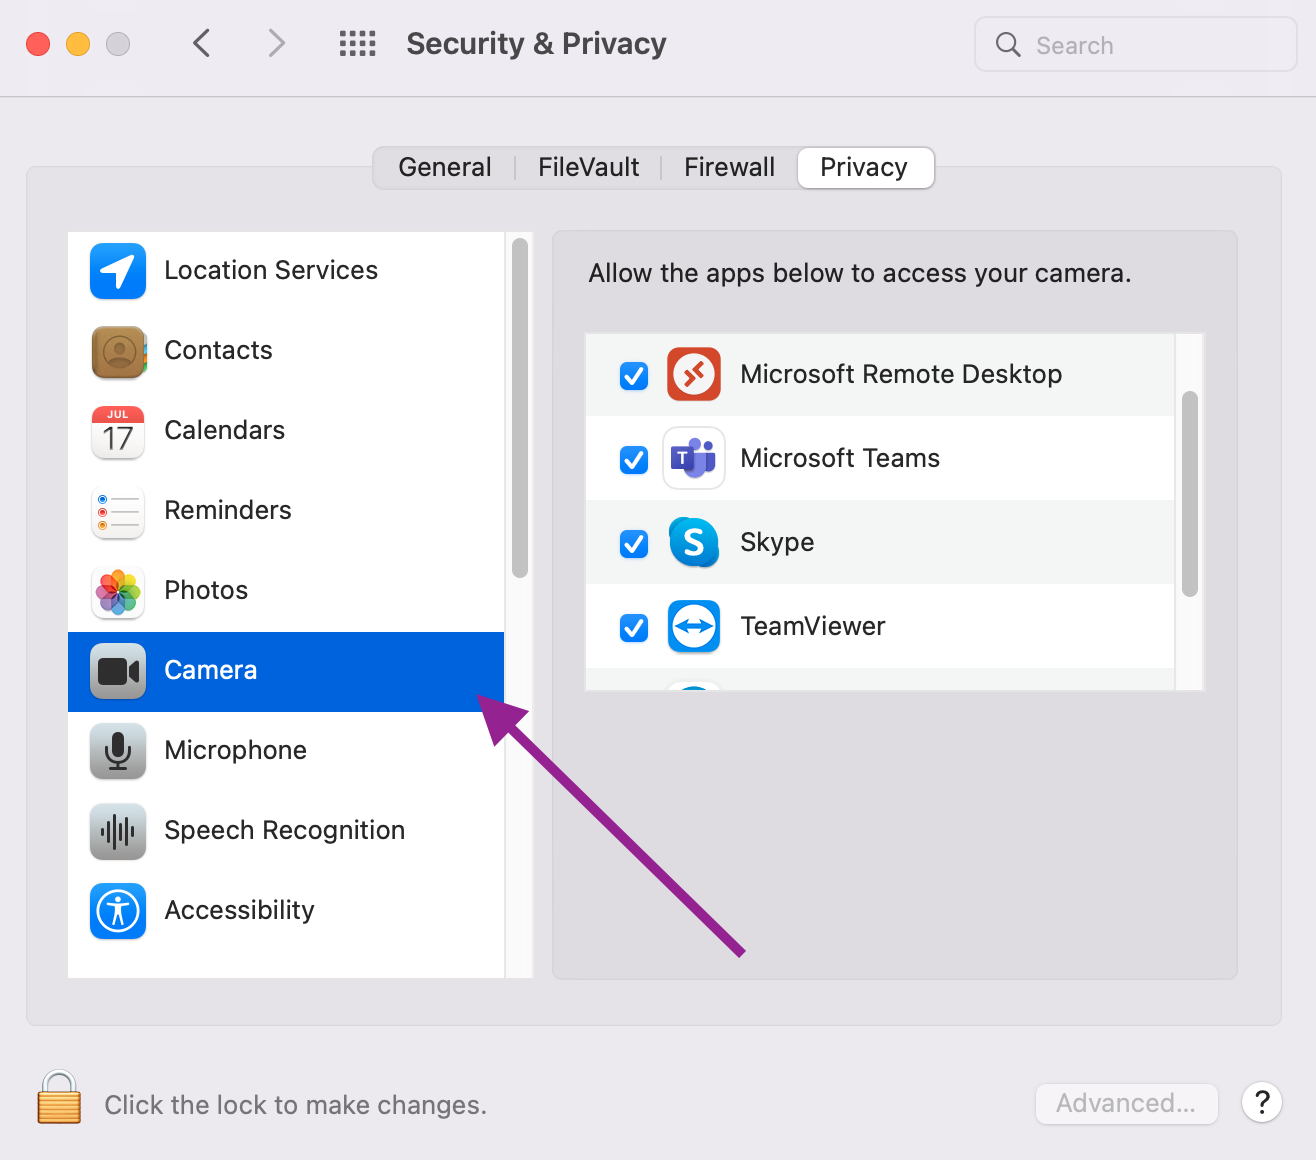Select the Privacy tab
Viewport: 1316px width, 1160px height.
[x=865, y=167]
